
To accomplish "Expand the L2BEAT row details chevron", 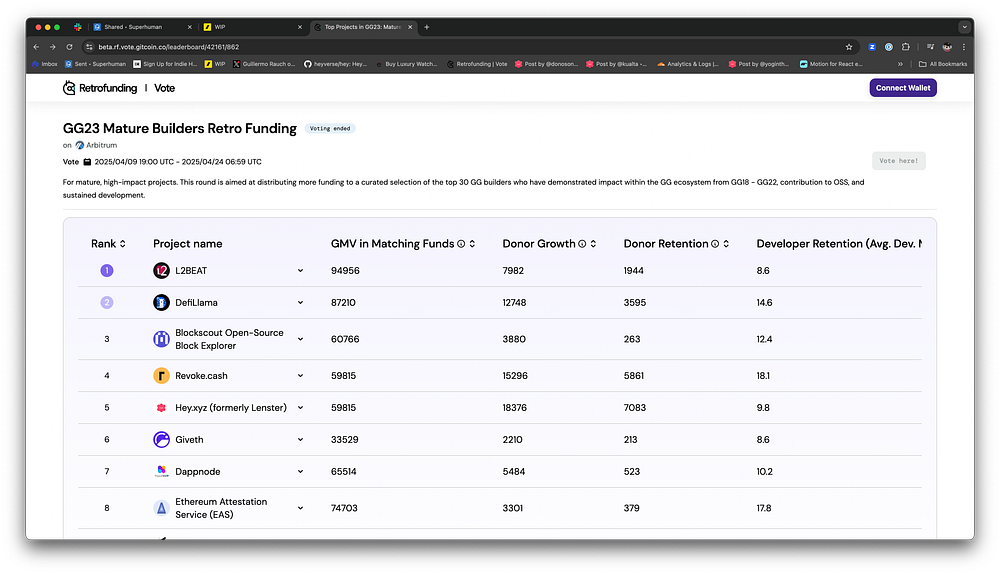I will tap(300, 270).
